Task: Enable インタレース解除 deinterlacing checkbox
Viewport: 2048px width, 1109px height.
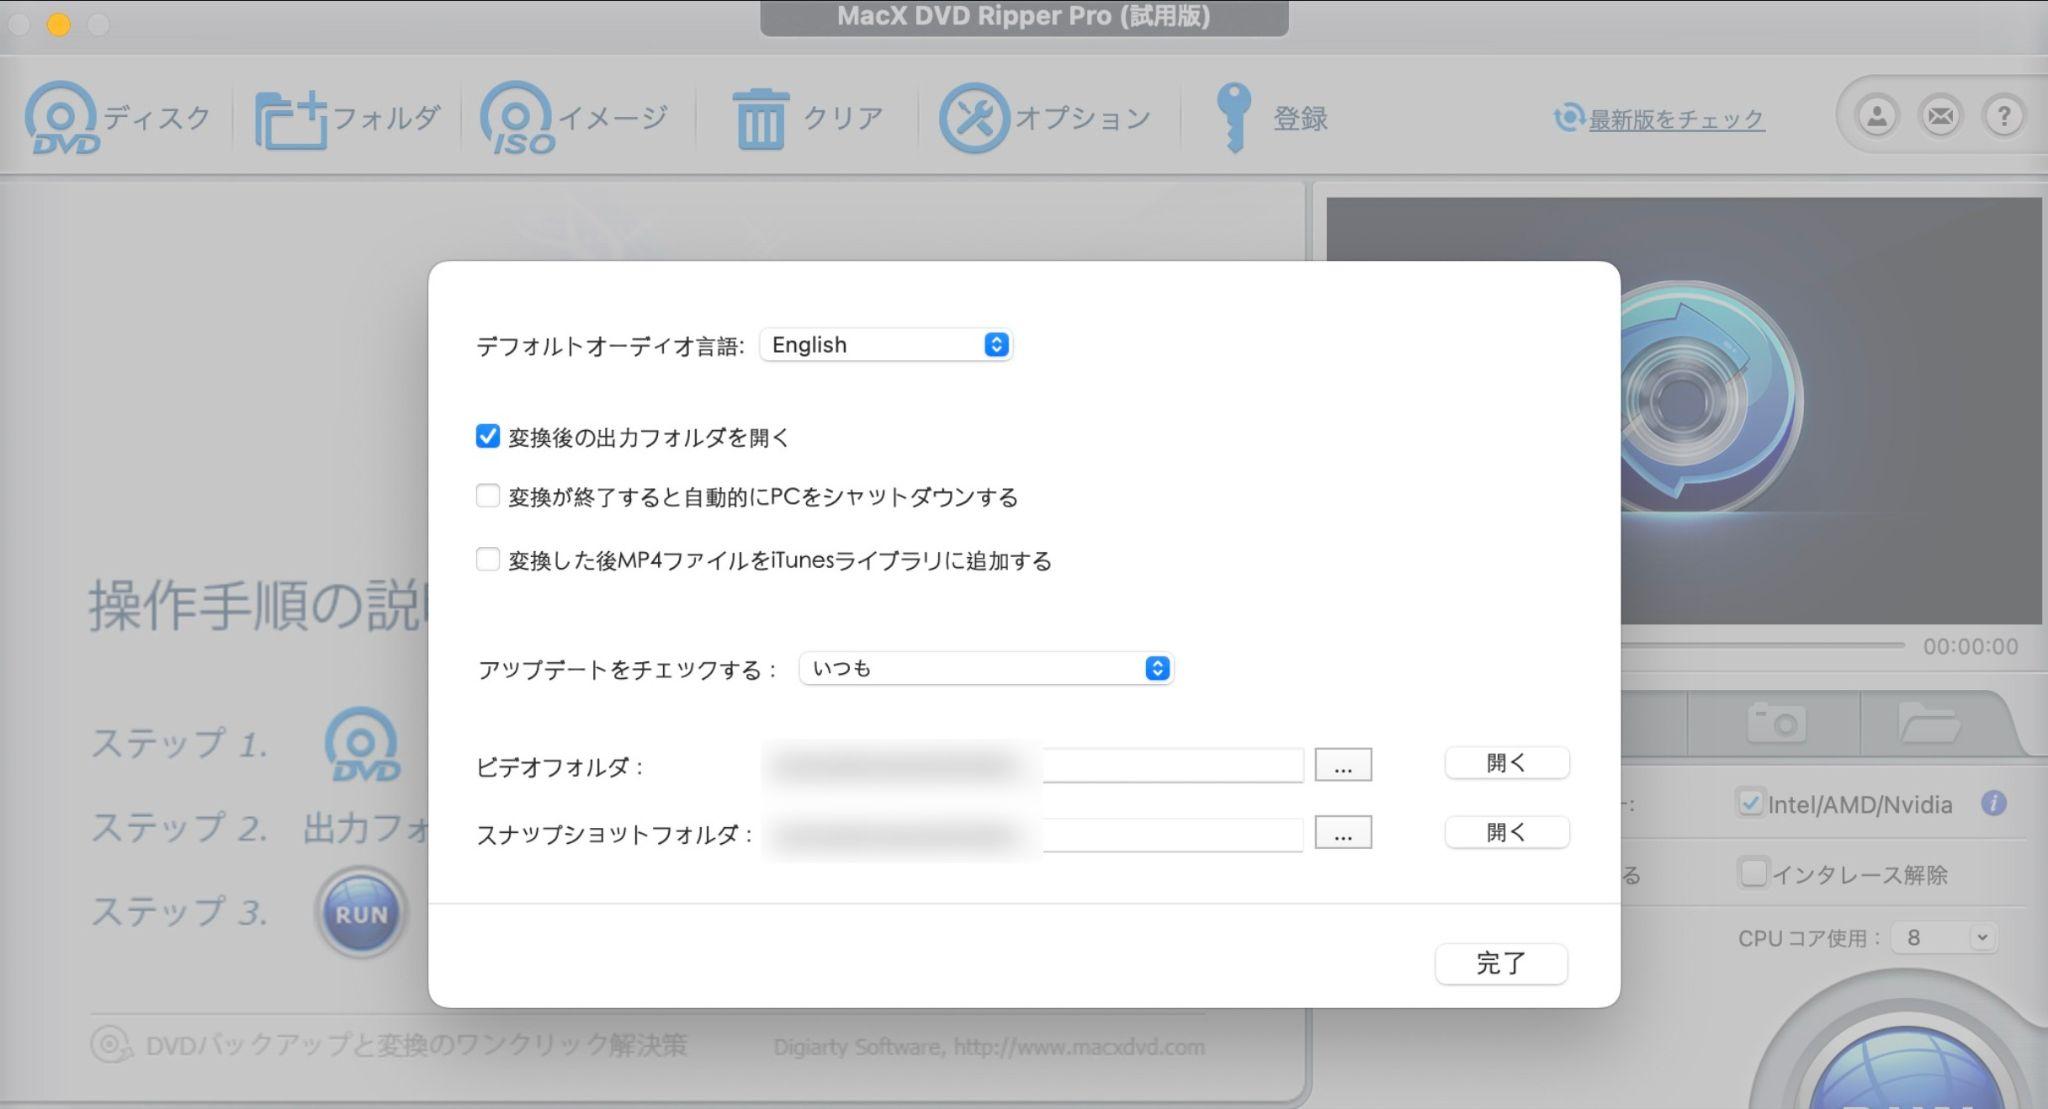Action: tap(1753, 873)
